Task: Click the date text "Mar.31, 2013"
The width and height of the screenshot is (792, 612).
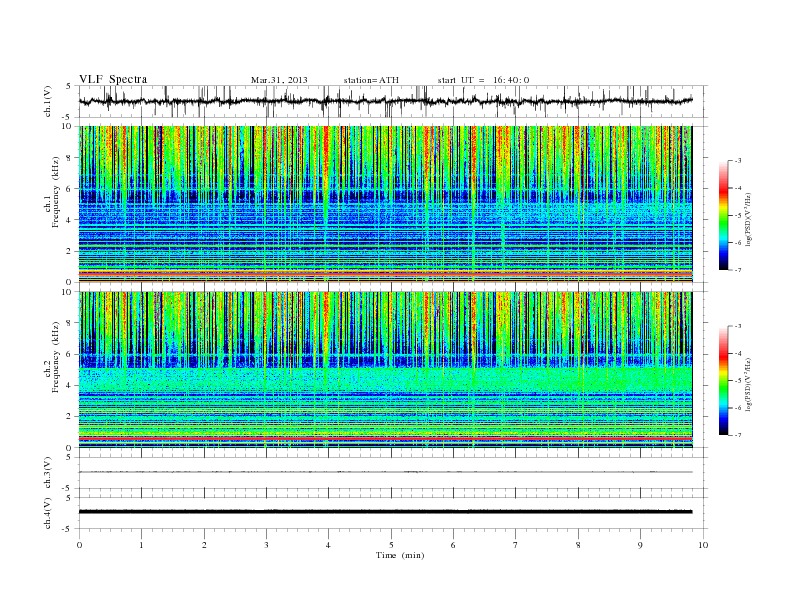Action: (279, 80)
